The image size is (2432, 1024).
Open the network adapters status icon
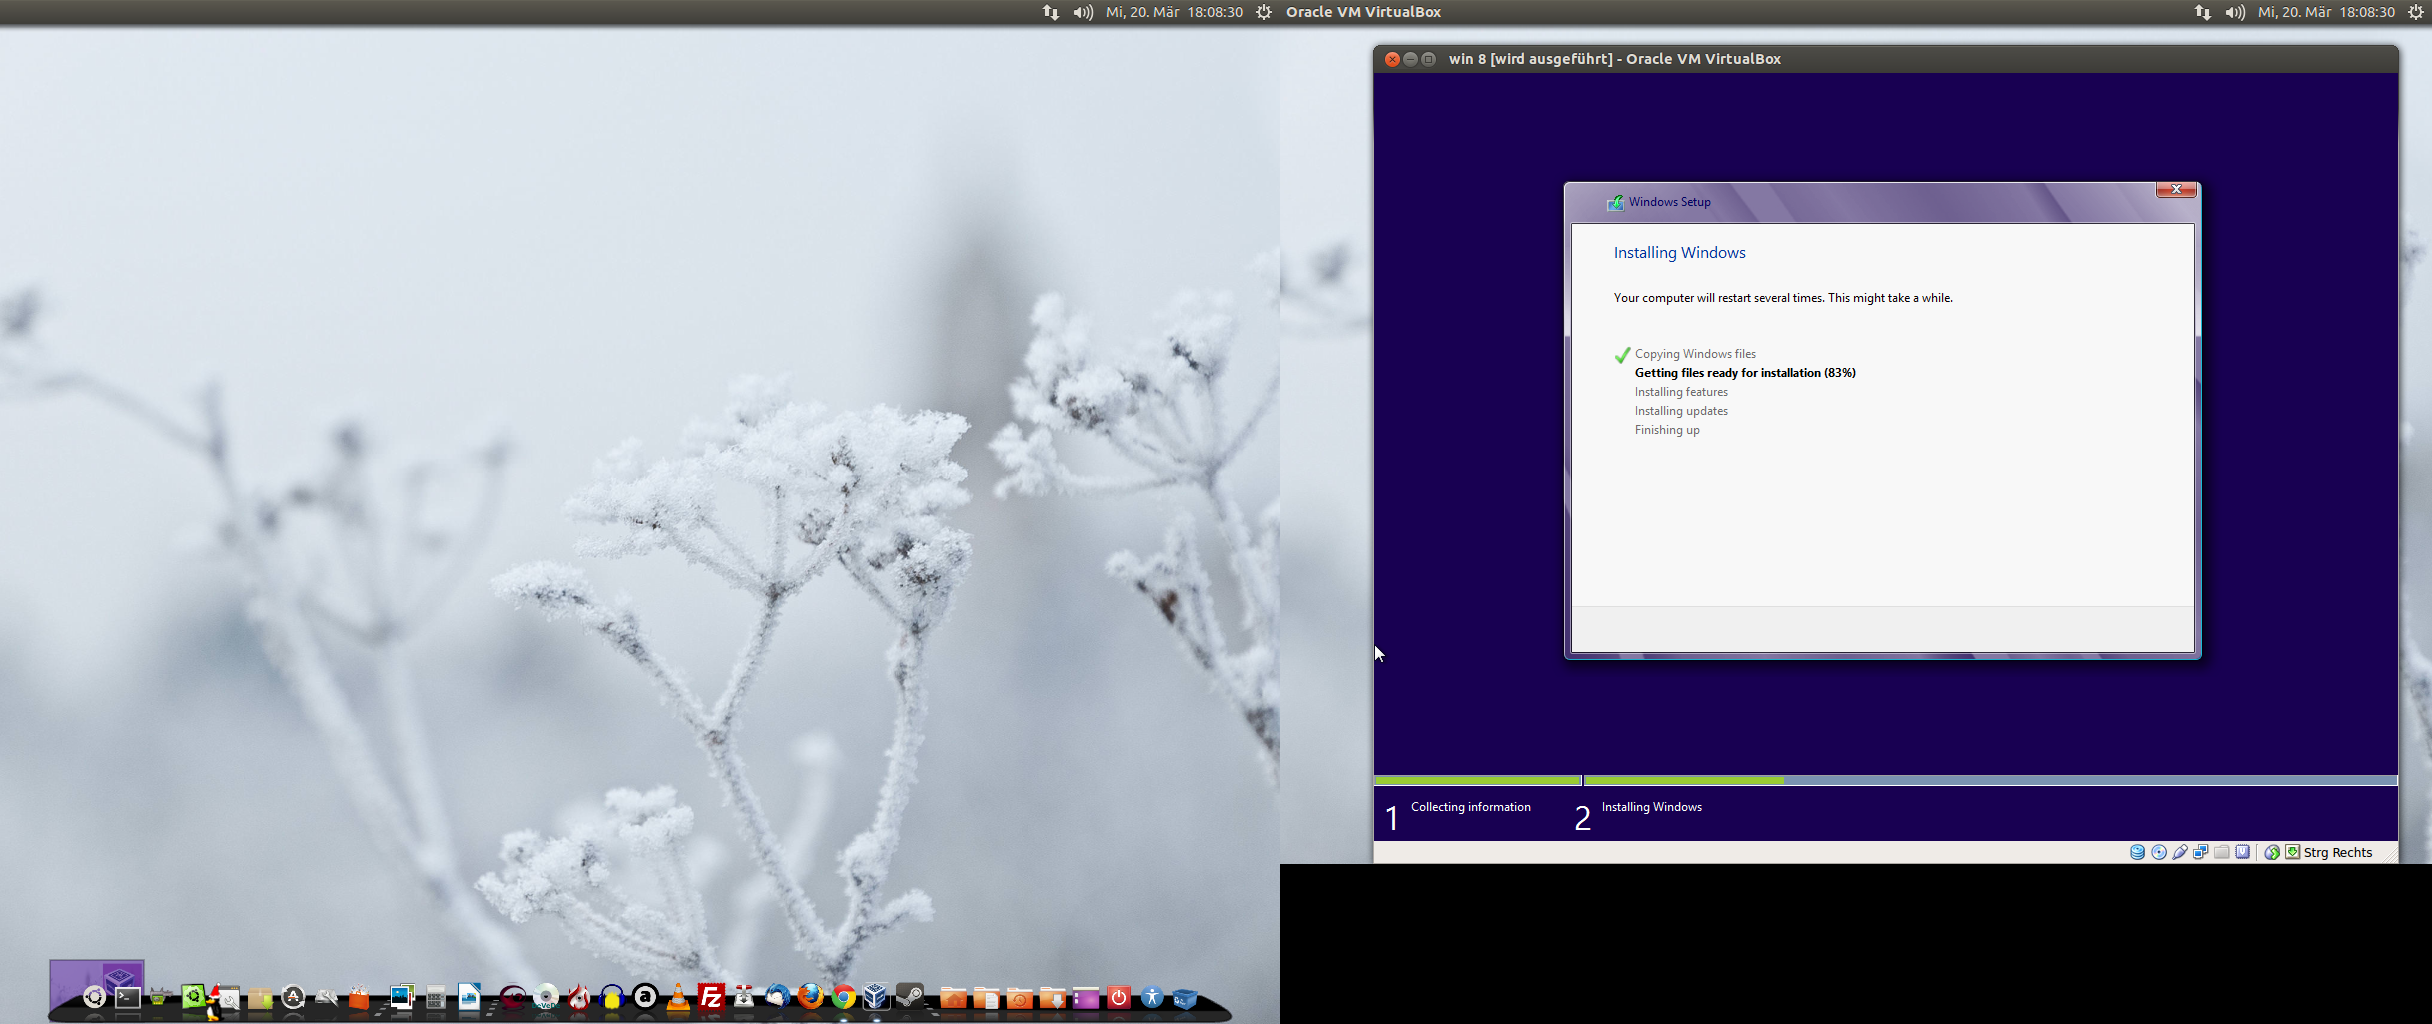(x=2201, y=852)
